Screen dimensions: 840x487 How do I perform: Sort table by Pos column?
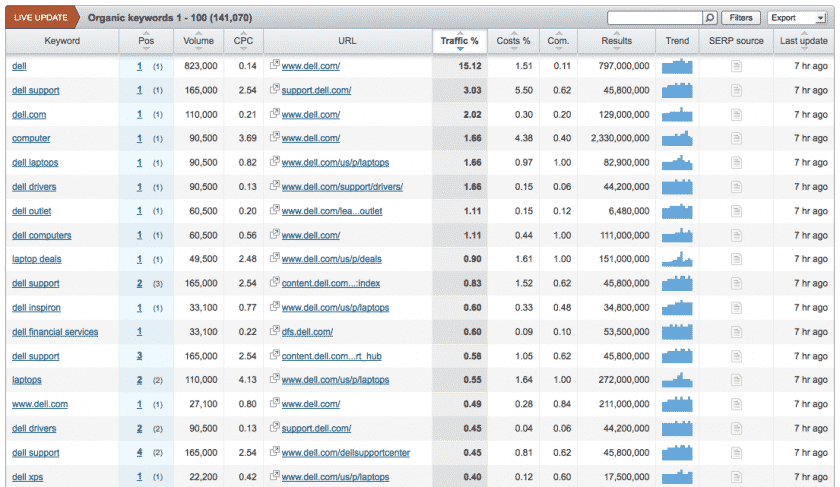(146, 41)
